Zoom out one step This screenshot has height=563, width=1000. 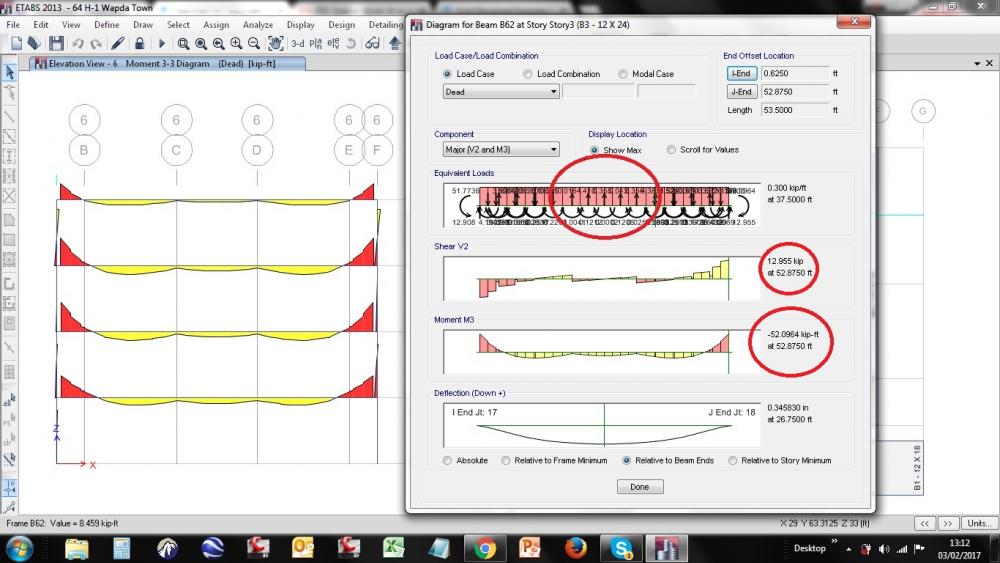coord(254,43)
